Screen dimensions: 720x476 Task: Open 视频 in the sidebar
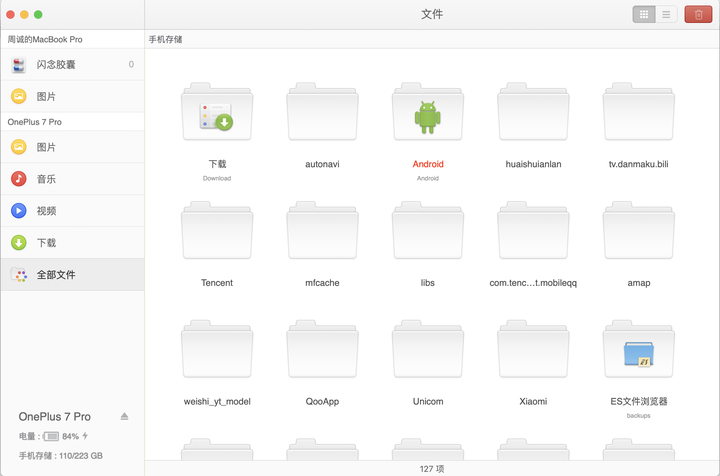point(72,211)
